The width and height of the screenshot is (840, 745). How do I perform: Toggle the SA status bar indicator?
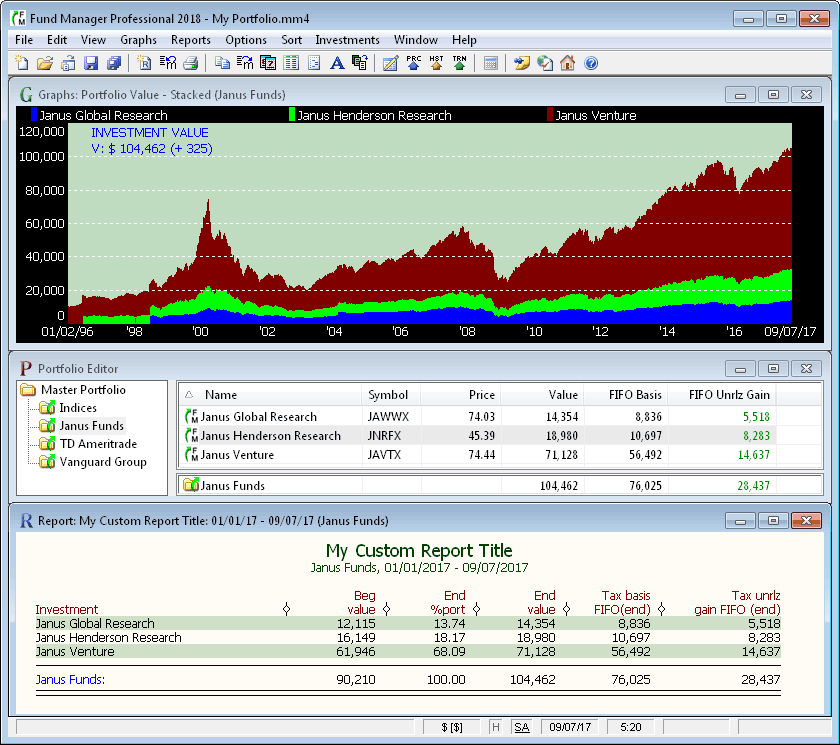point(522,727)
